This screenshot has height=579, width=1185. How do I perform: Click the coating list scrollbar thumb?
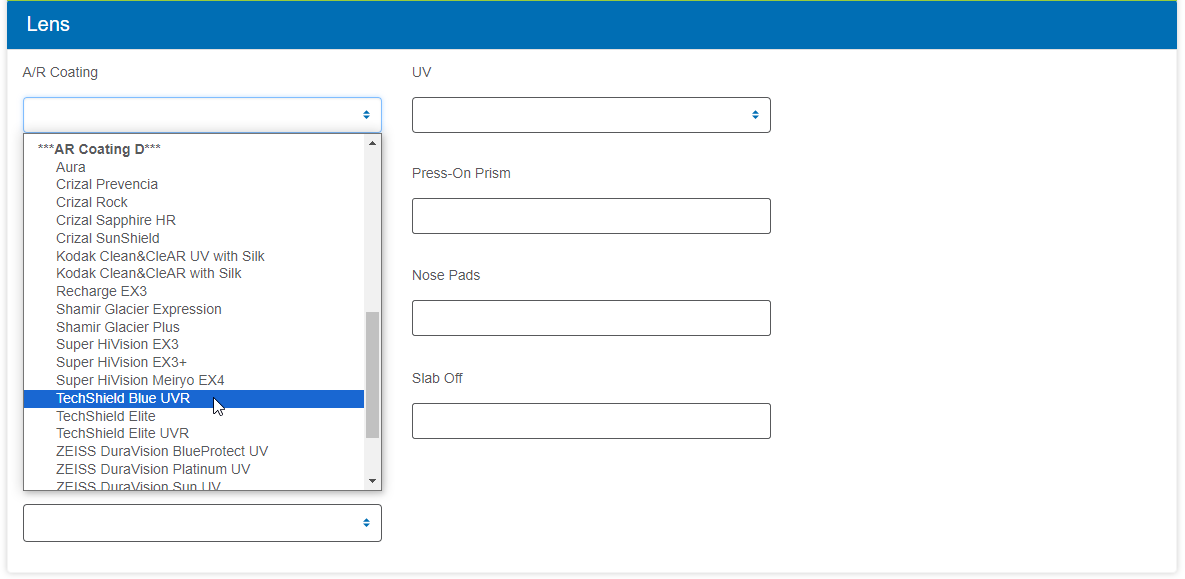click(x=372, y=375)
